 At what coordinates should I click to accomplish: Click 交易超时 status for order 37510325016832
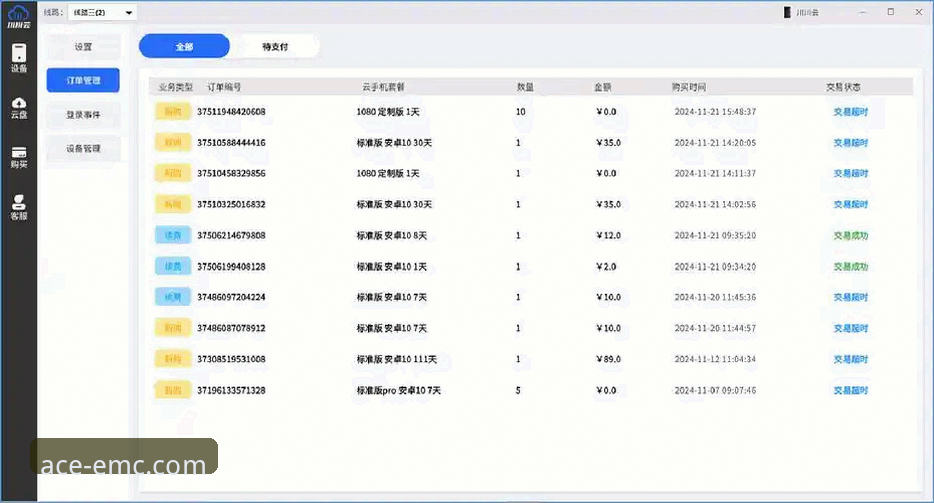pos(851,204)
